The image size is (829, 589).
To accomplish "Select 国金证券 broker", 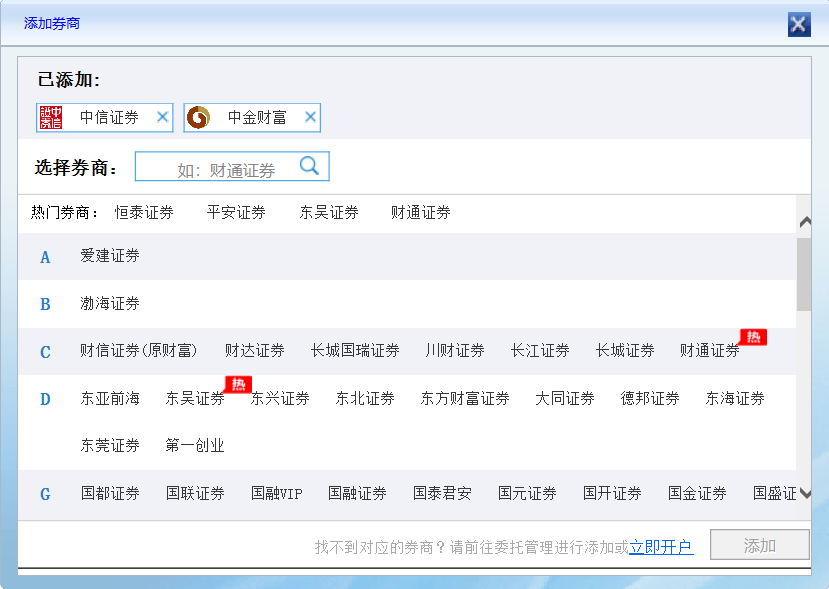I will 697,493.
